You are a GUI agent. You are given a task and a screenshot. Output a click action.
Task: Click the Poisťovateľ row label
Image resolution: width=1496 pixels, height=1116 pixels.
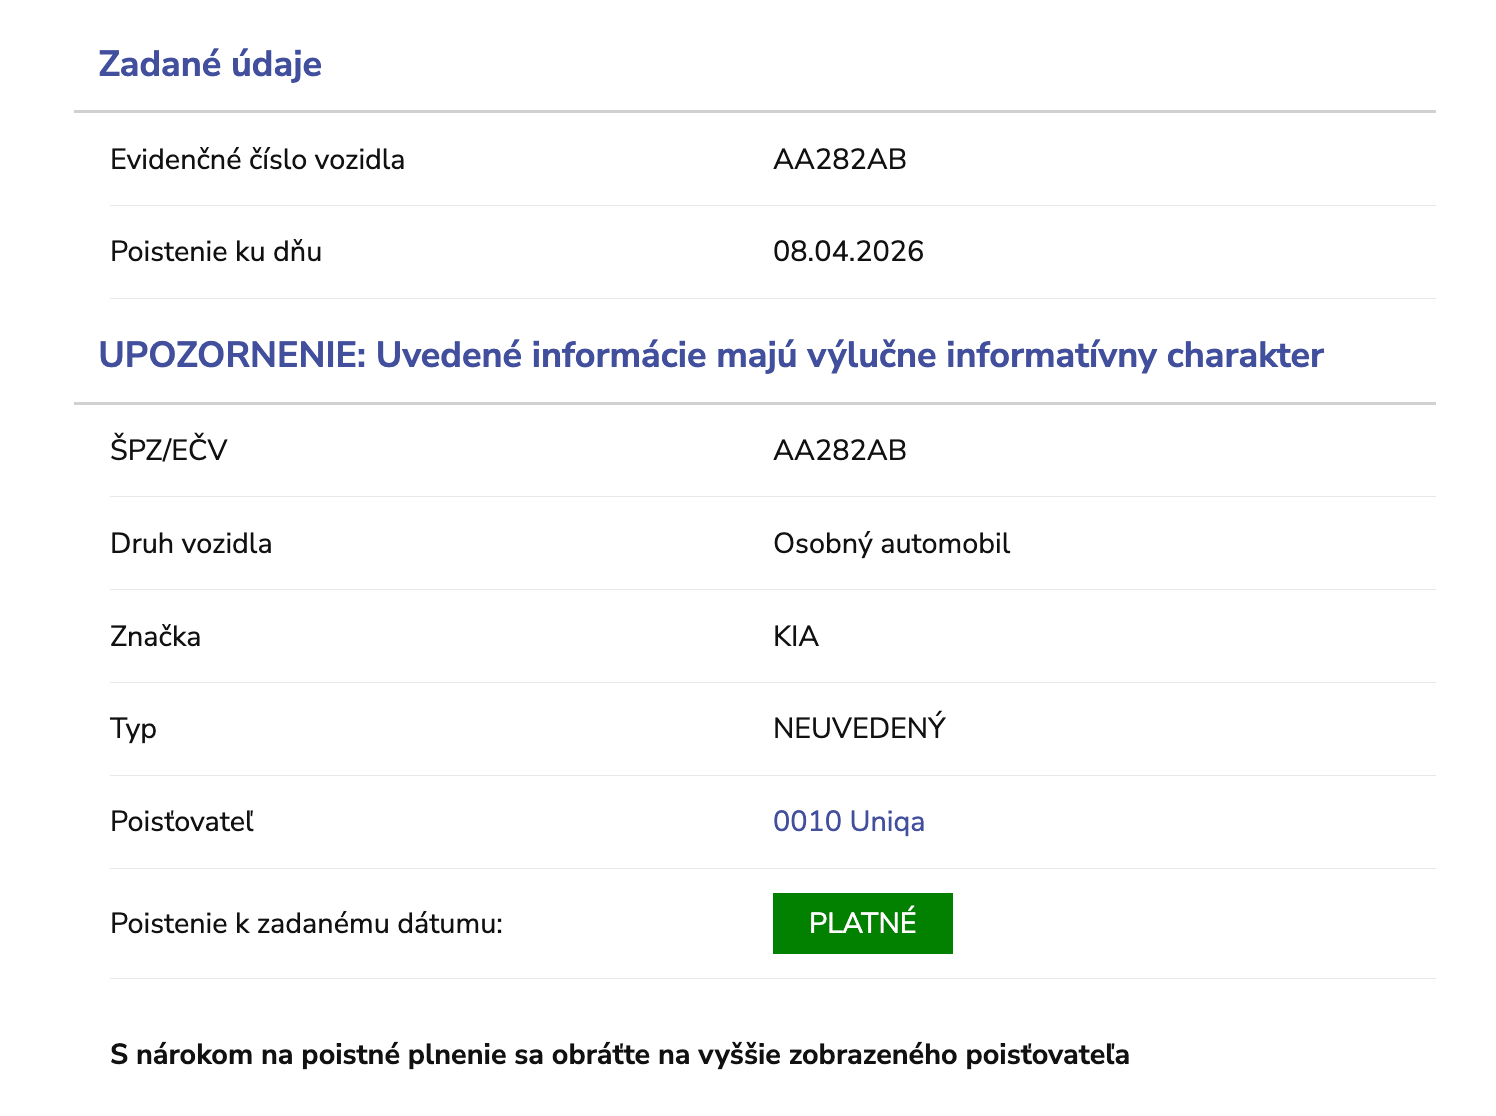(x=183, y=822)
